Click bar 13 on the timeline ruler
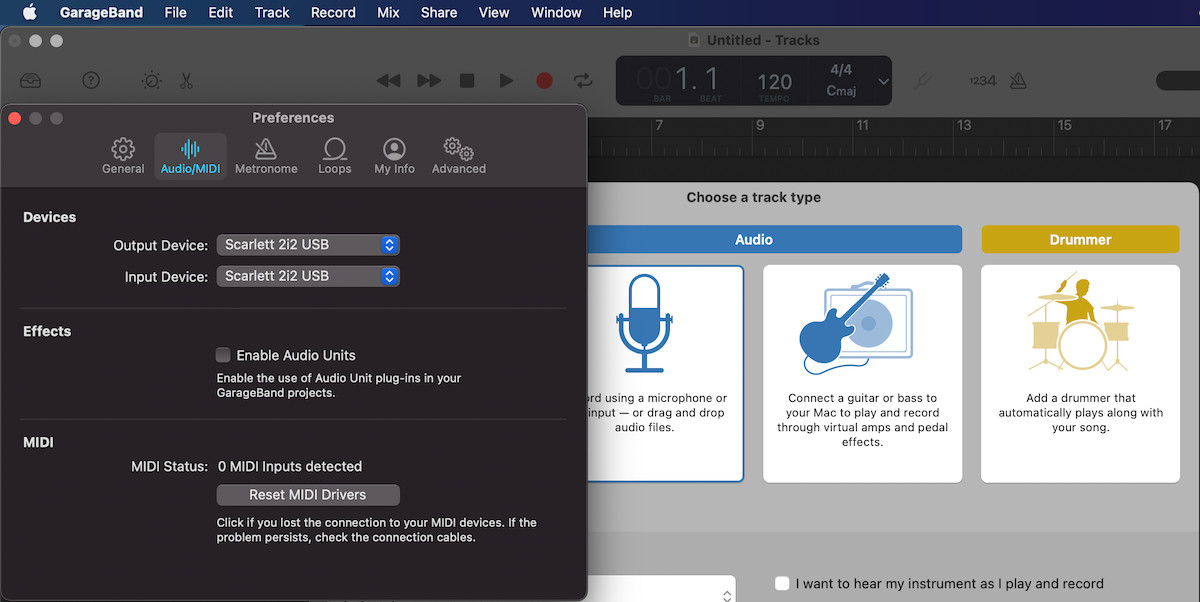 pos(963,126)
